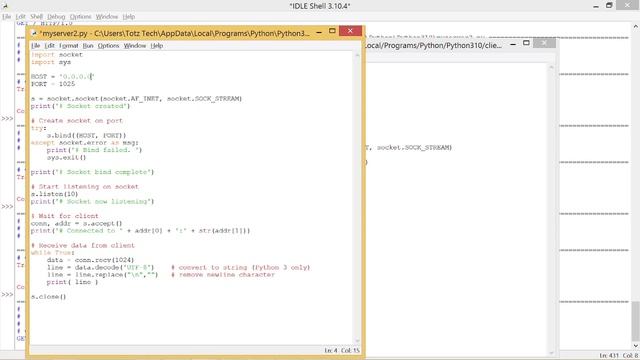The height and width of the screenshot is (360, 640).
Task: Click print('# Socket bind complete') line
Action: [x=92, y=172]
